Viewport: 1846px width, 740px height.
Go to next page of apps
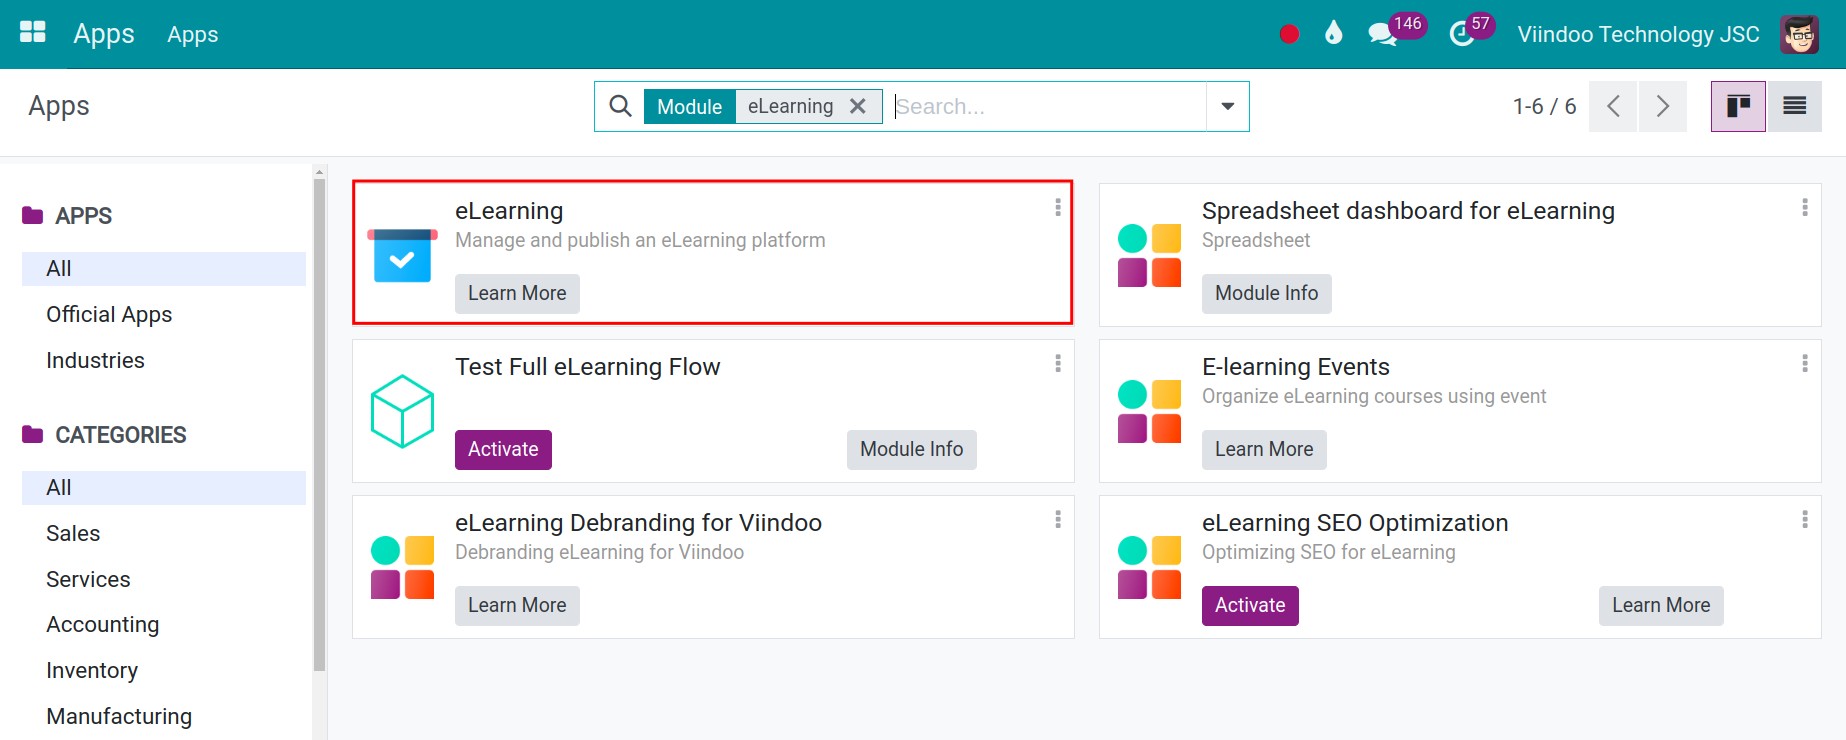1662,106
